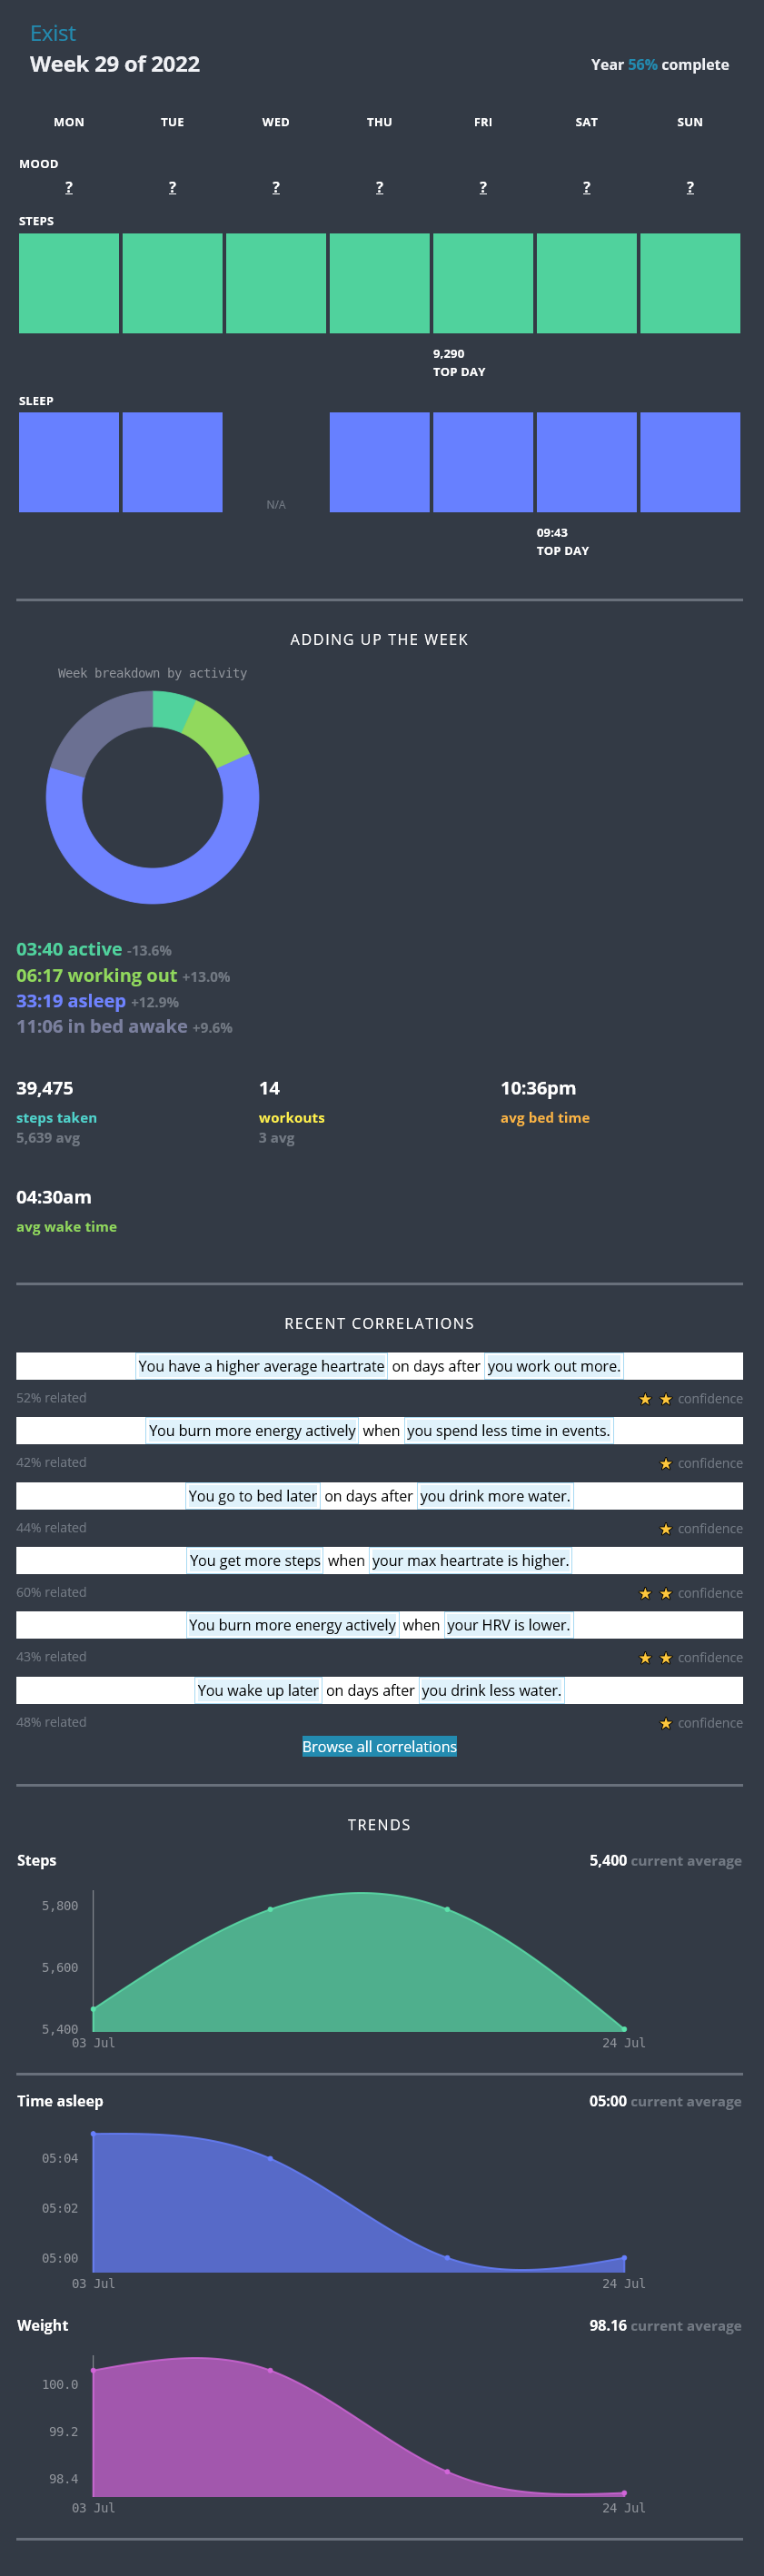Click star icon beside 42% related confidence
Image resolution: width=764 pixels, height=2576 pixels.
tap(666, 1464)
